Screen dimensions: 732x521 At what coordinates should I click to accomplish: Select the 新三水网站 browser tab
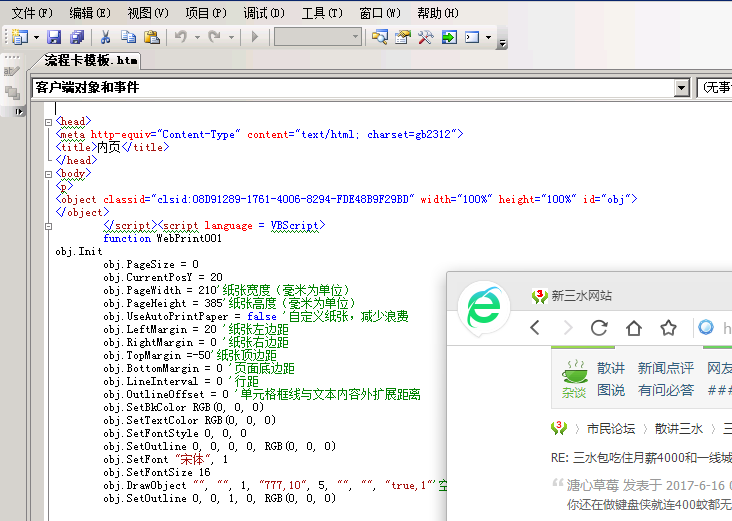coord(580,295)
